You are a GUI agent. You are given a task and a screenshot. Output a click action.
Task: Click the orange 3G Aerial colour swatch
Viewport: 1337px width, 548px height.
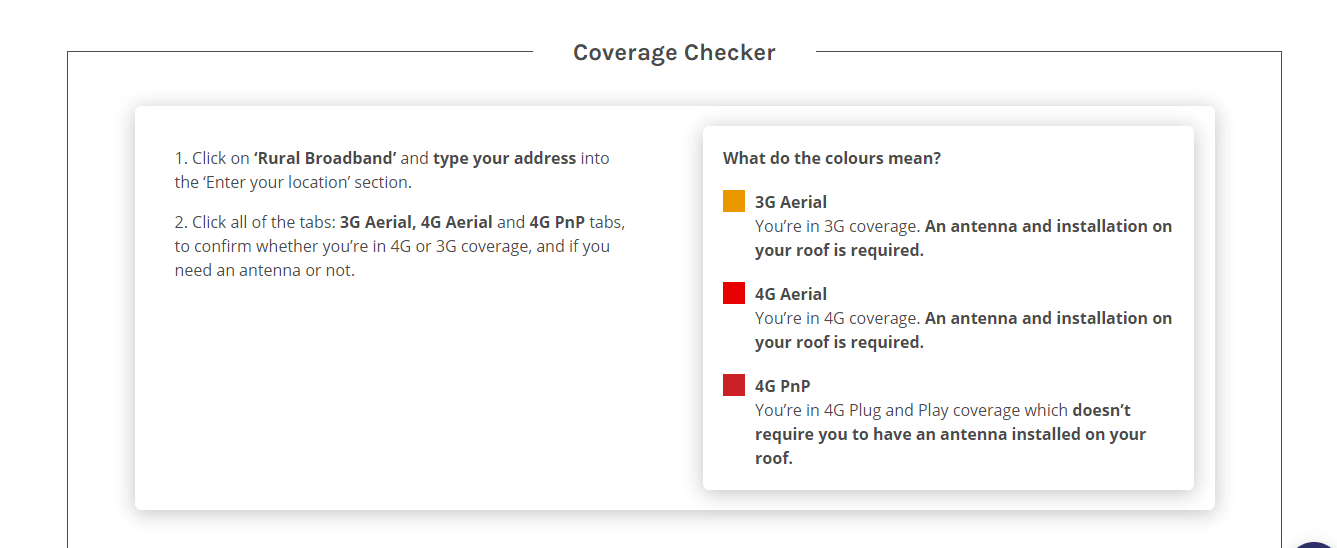(x=734, y=201)
